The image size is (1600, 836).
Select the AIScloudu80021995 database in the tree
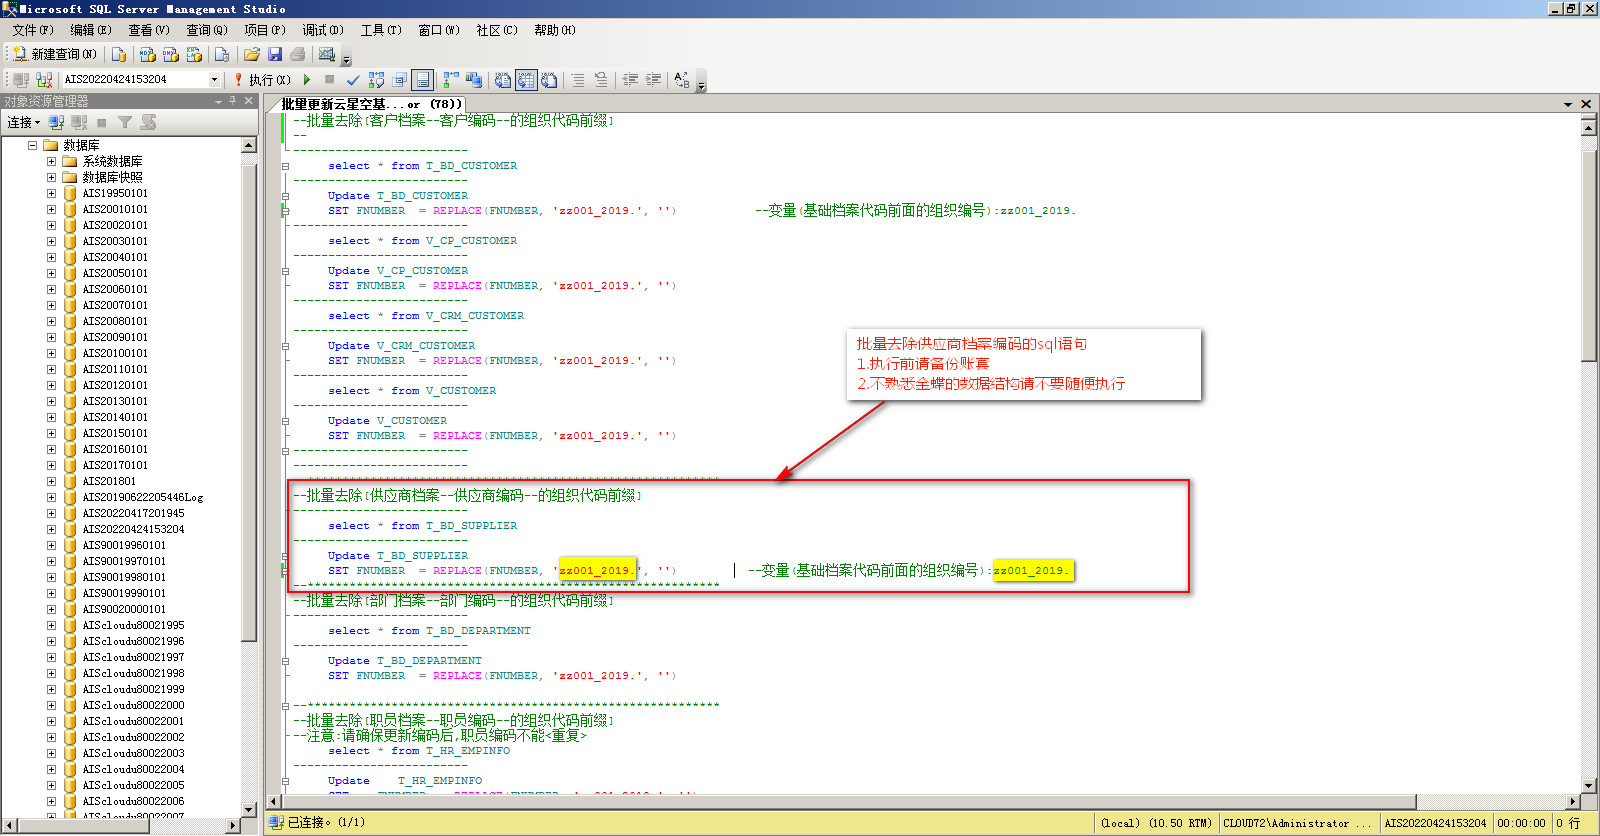pyautogui.click(x=133, y=625)
